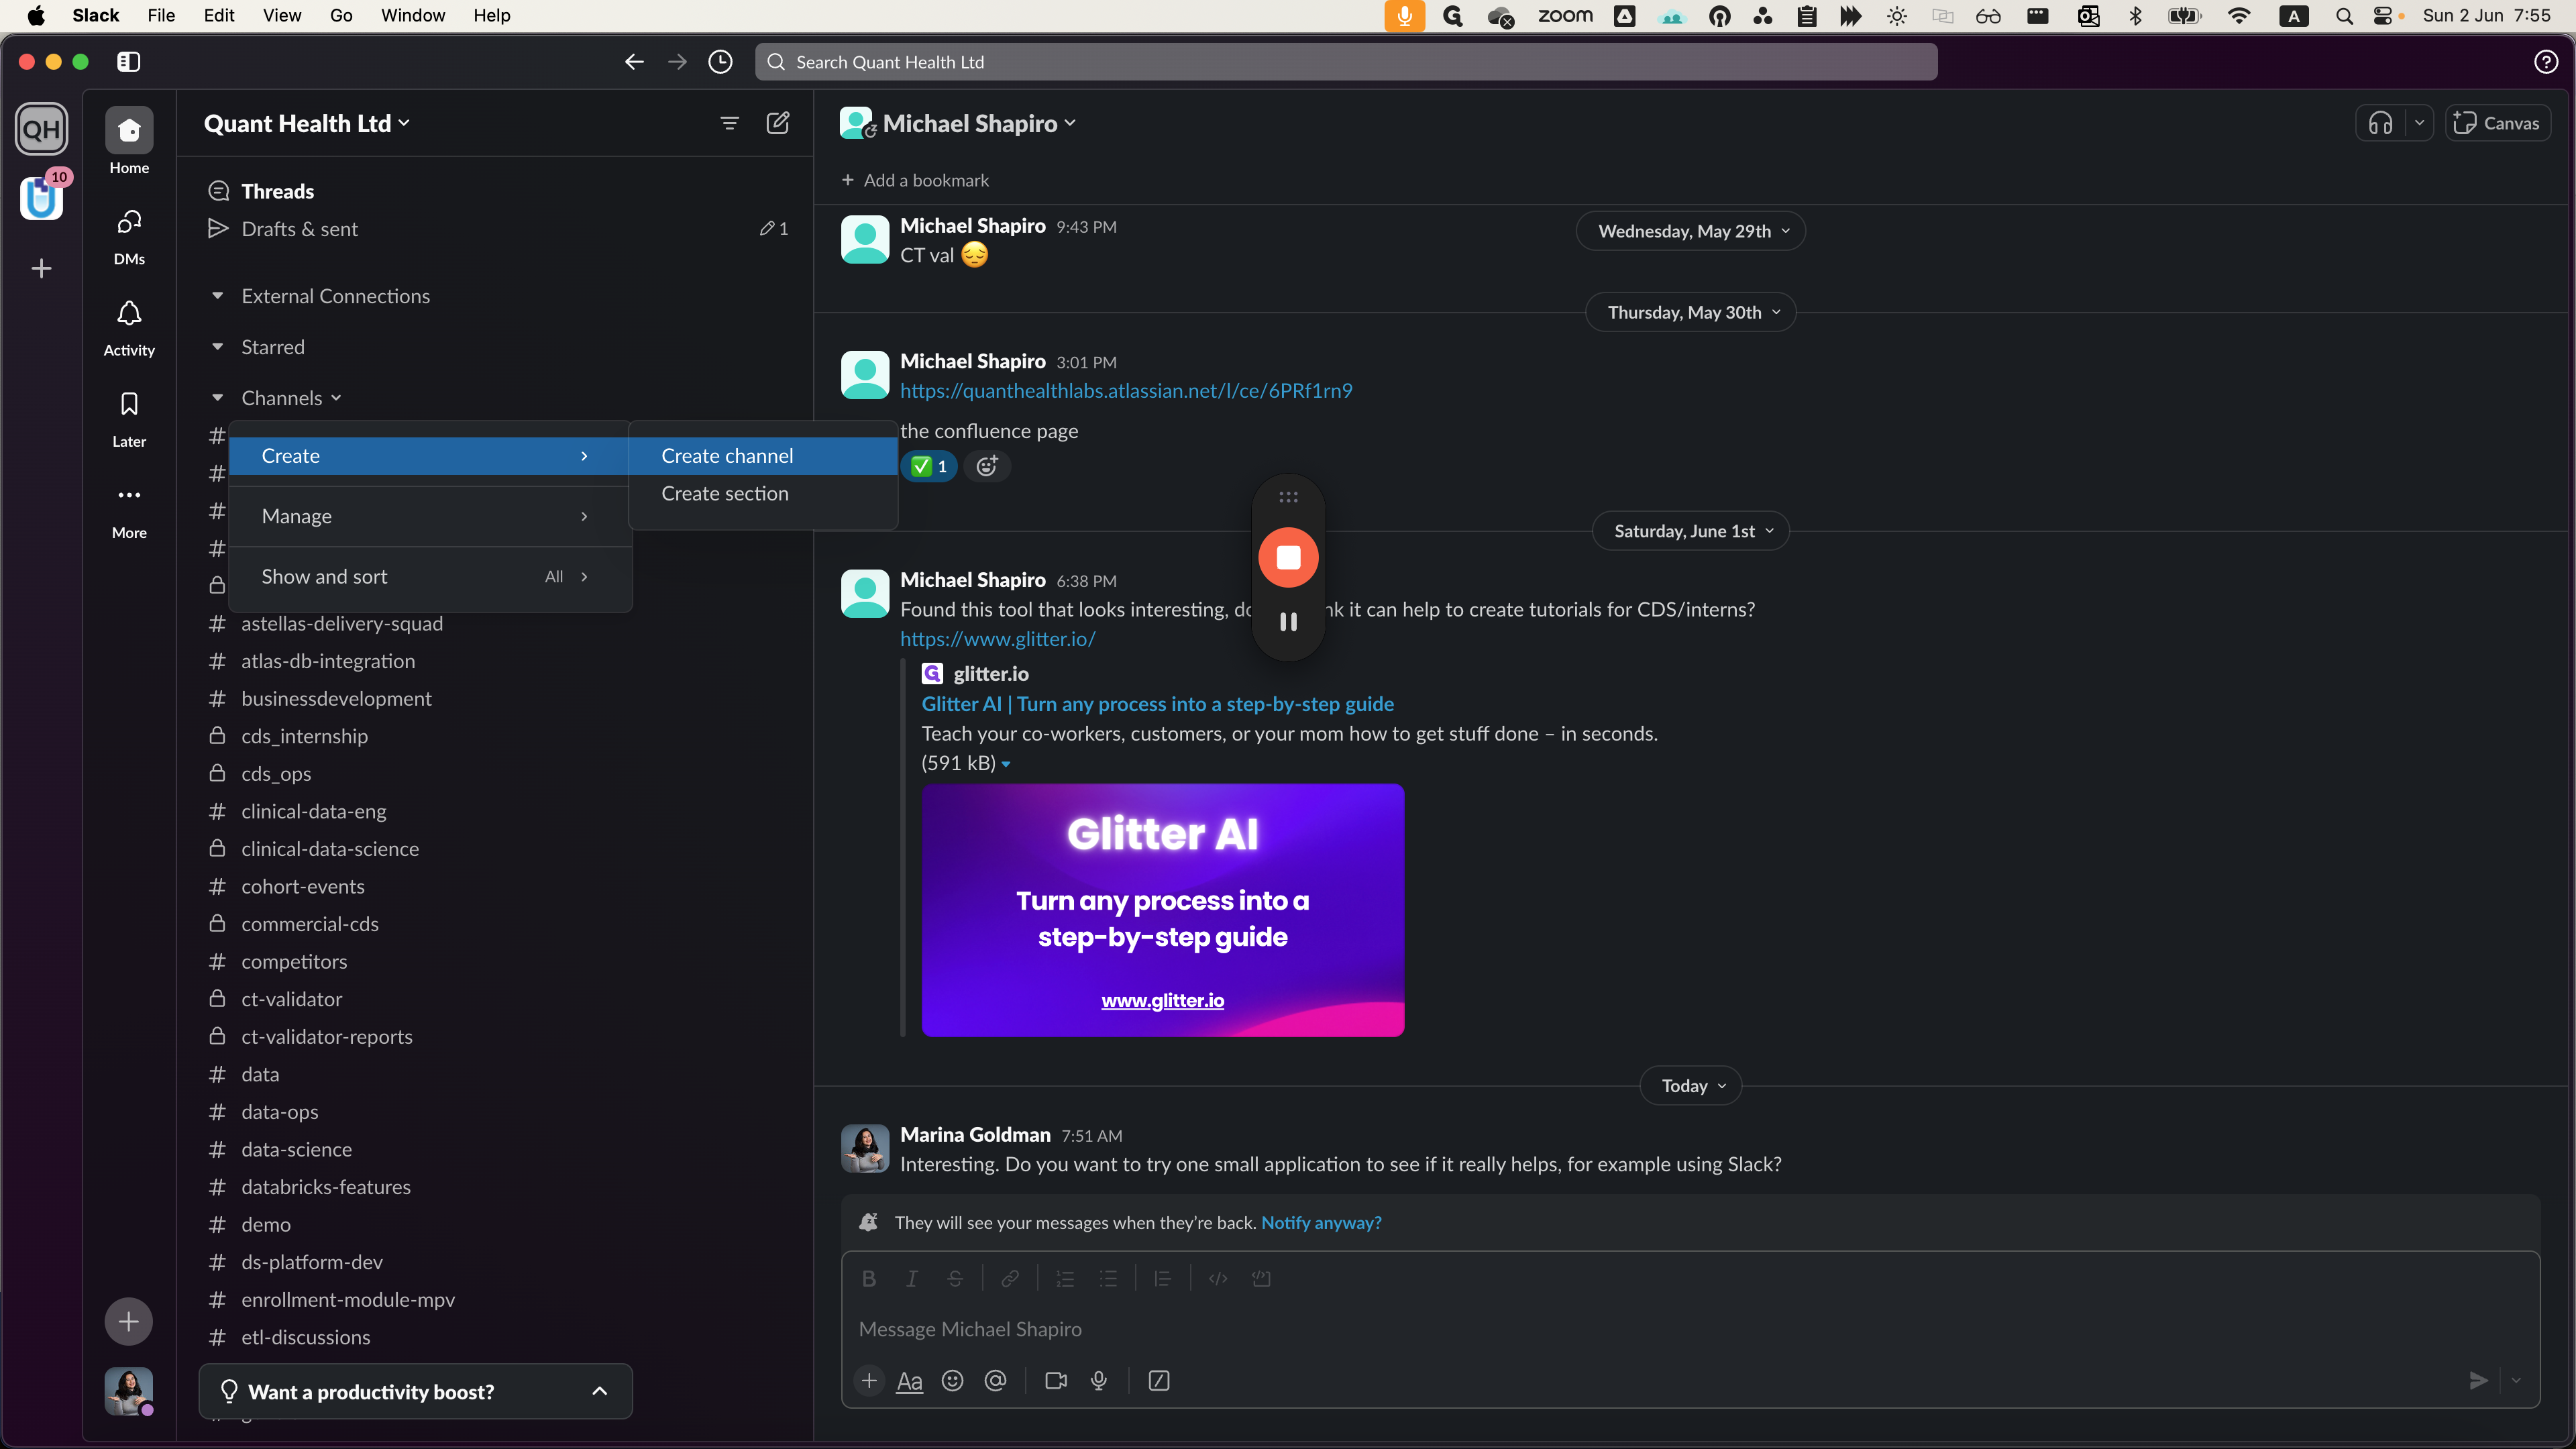The image size is (2576, 1449).
Task: Toggle bold formatting in composer
Action: tap(868, 1278)
